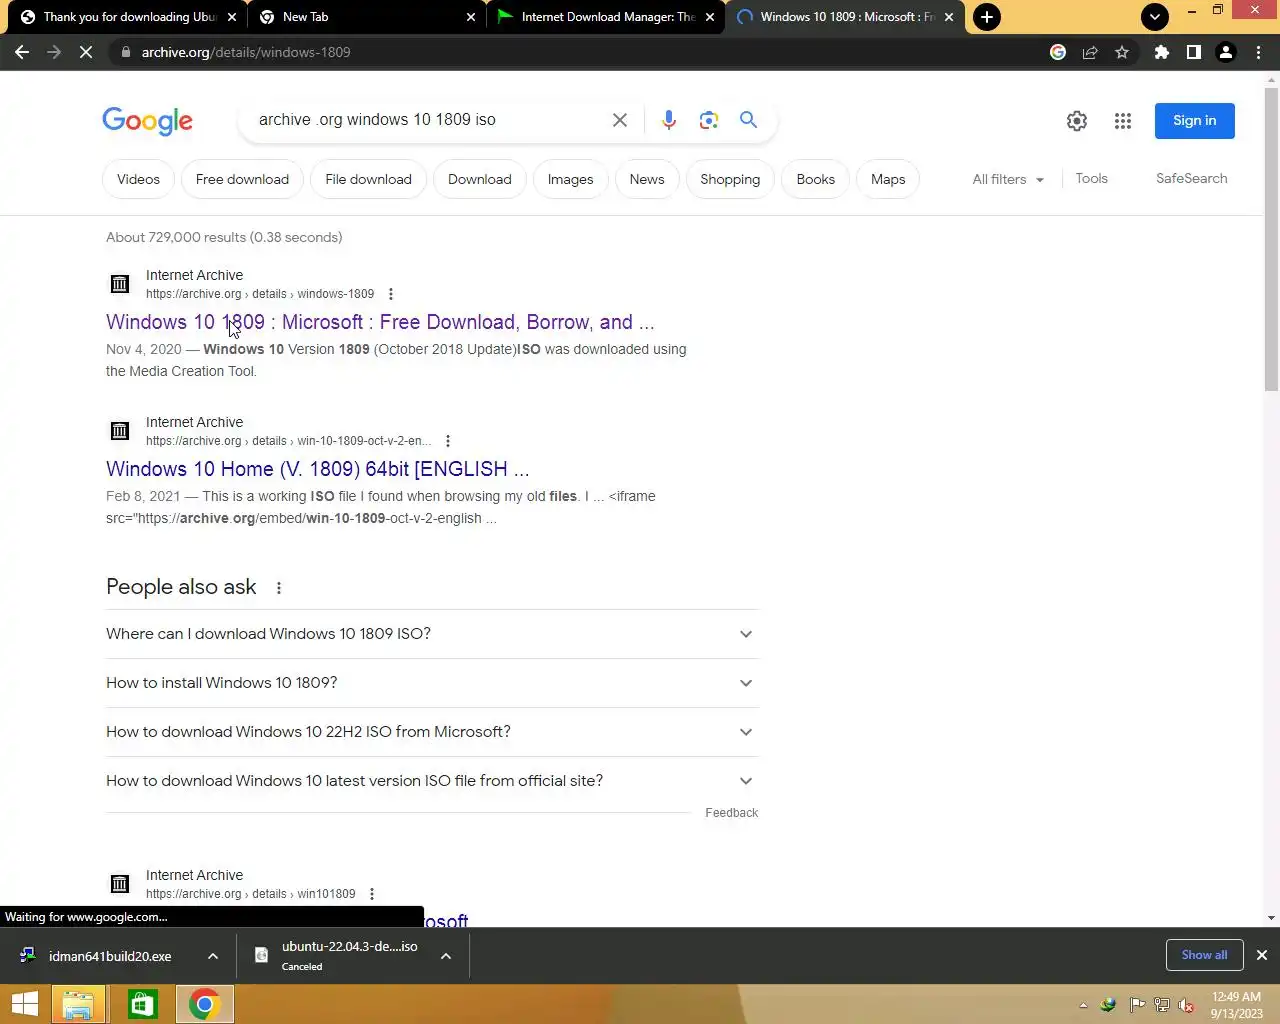Open ubuntu iso download options arrow

[x=446, y=956]
